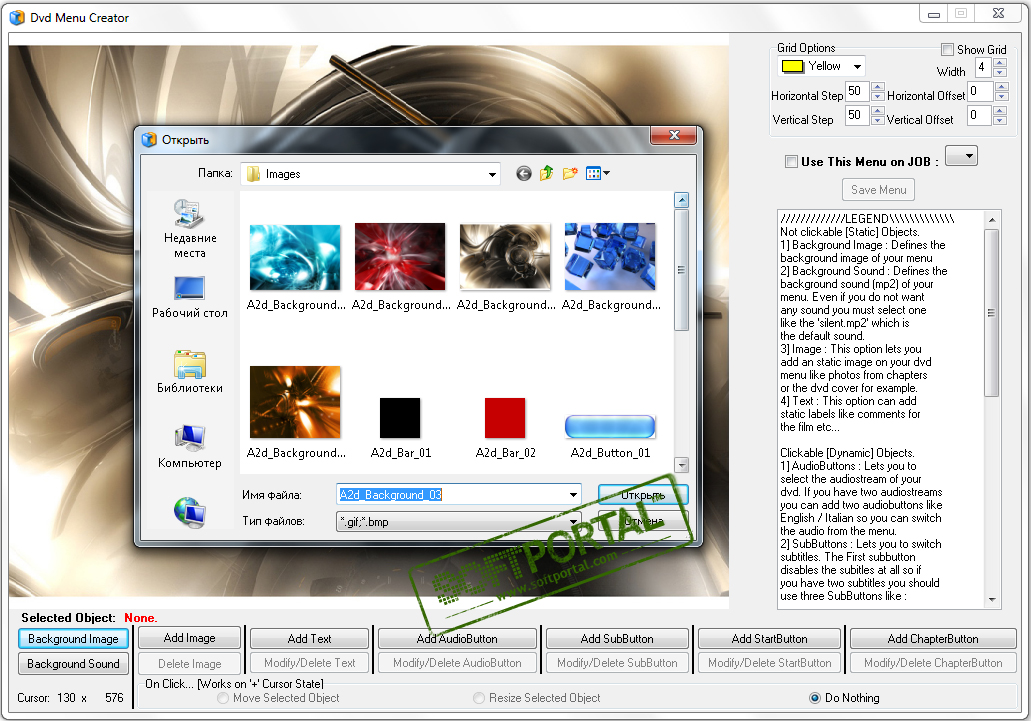Select the orange A2d_Background thumbnail
Screen dimensions: 1031x721
coord(295,402)
